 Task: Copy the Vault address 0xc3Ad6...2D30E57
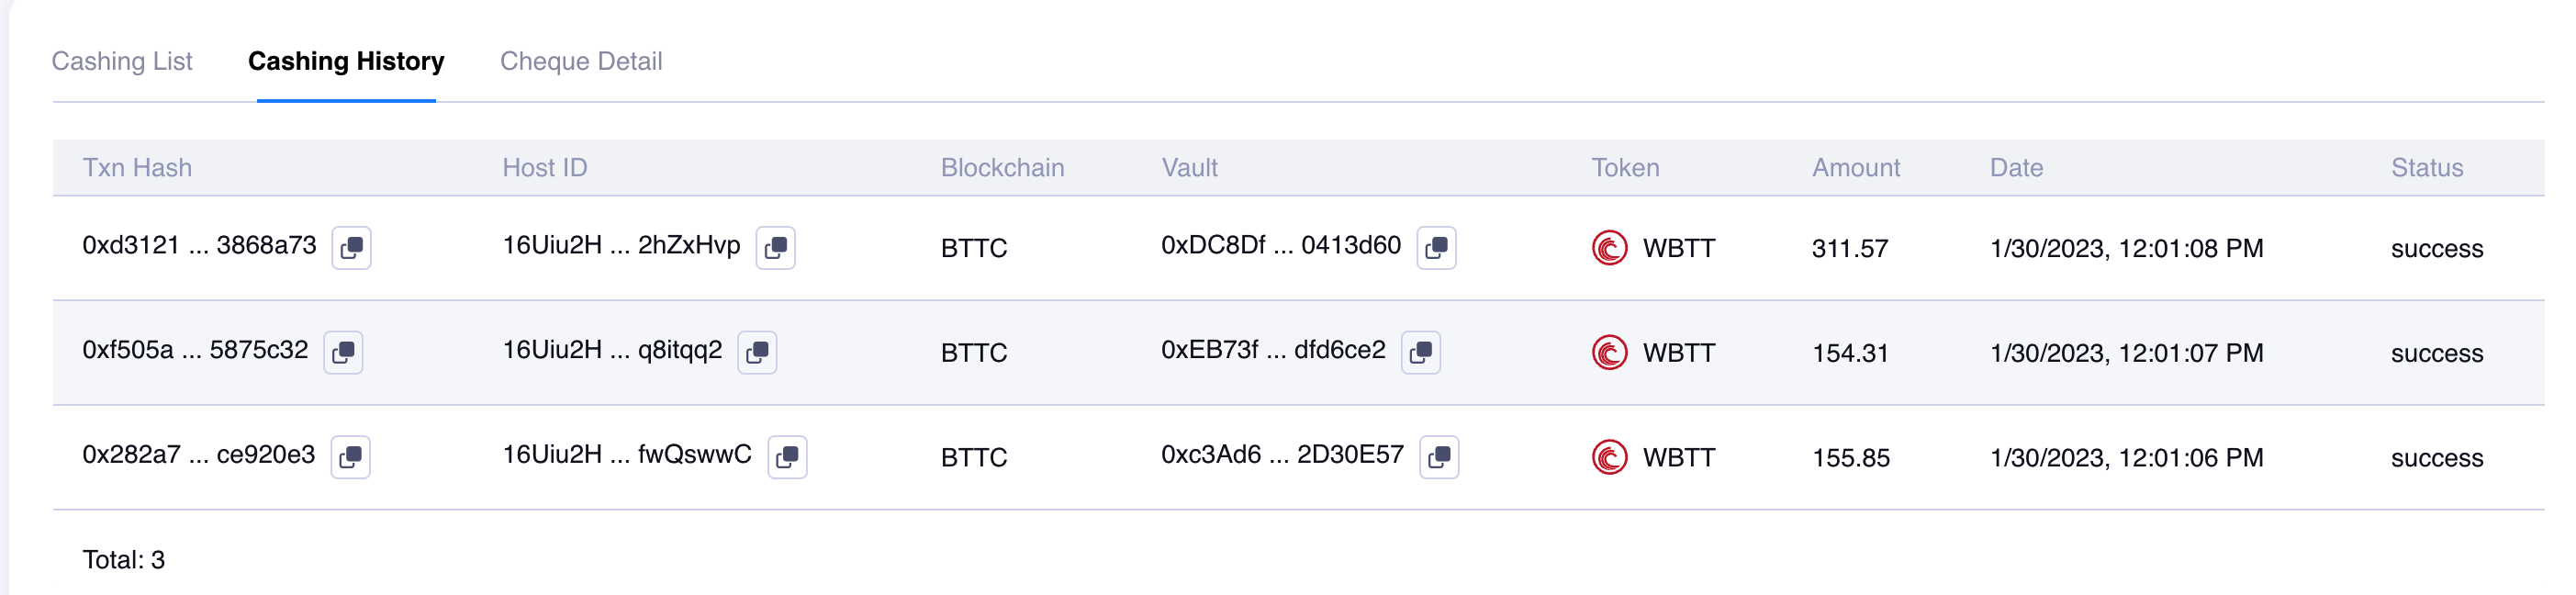1440,456
